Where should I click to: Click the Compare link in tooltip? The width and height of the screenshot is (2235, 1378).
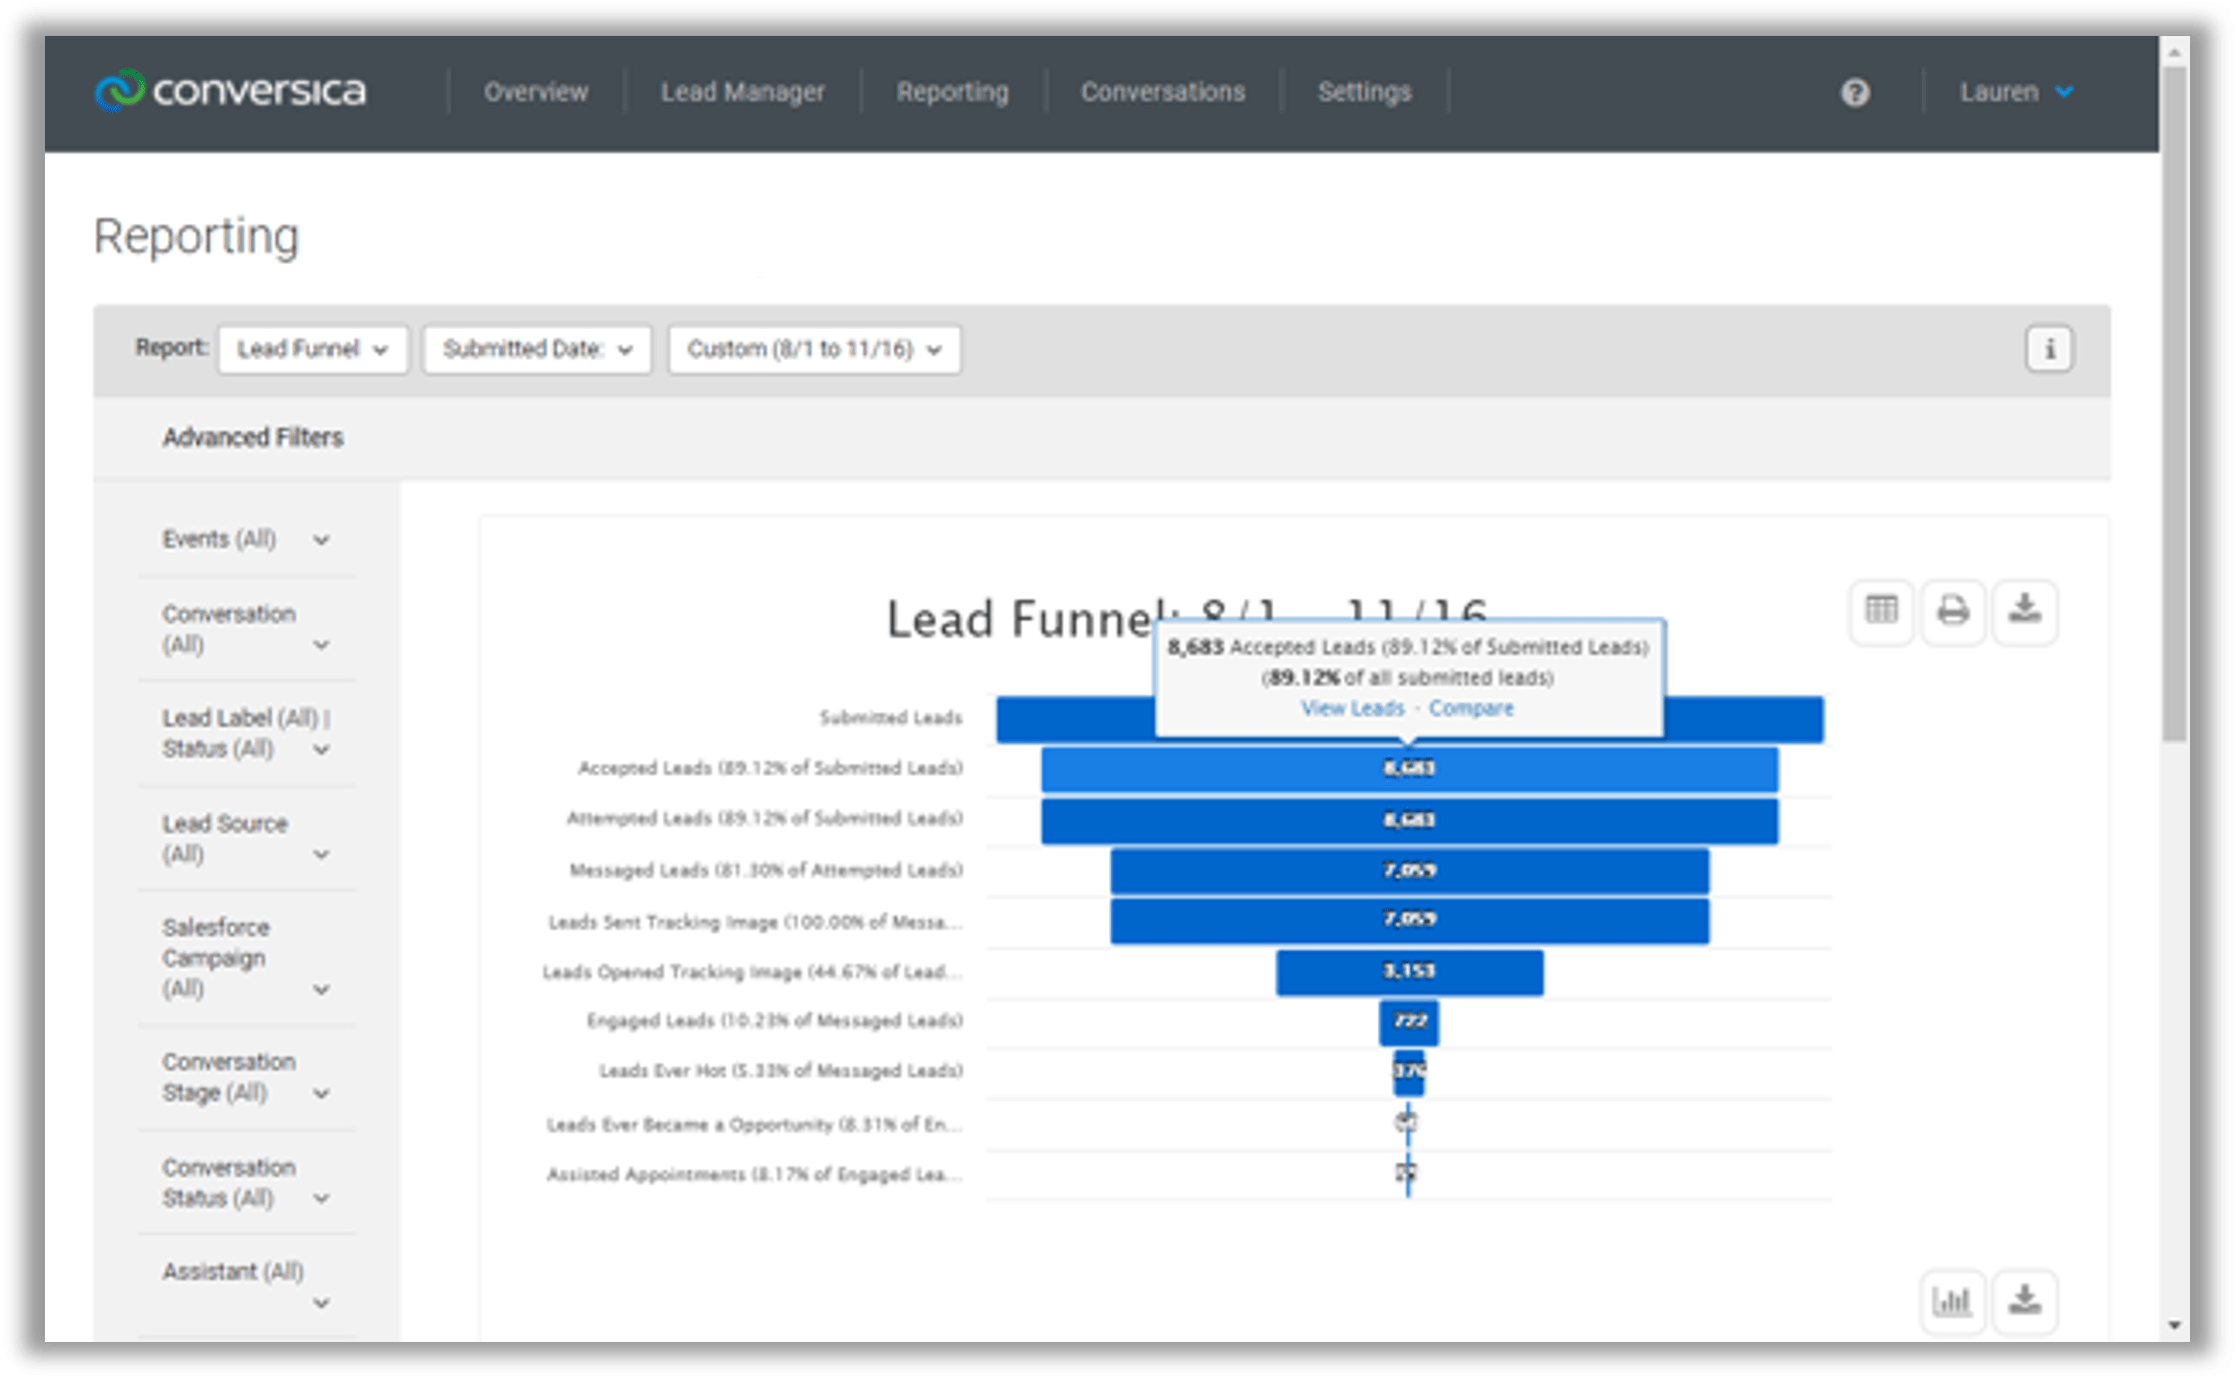(x=1471, y=708)
